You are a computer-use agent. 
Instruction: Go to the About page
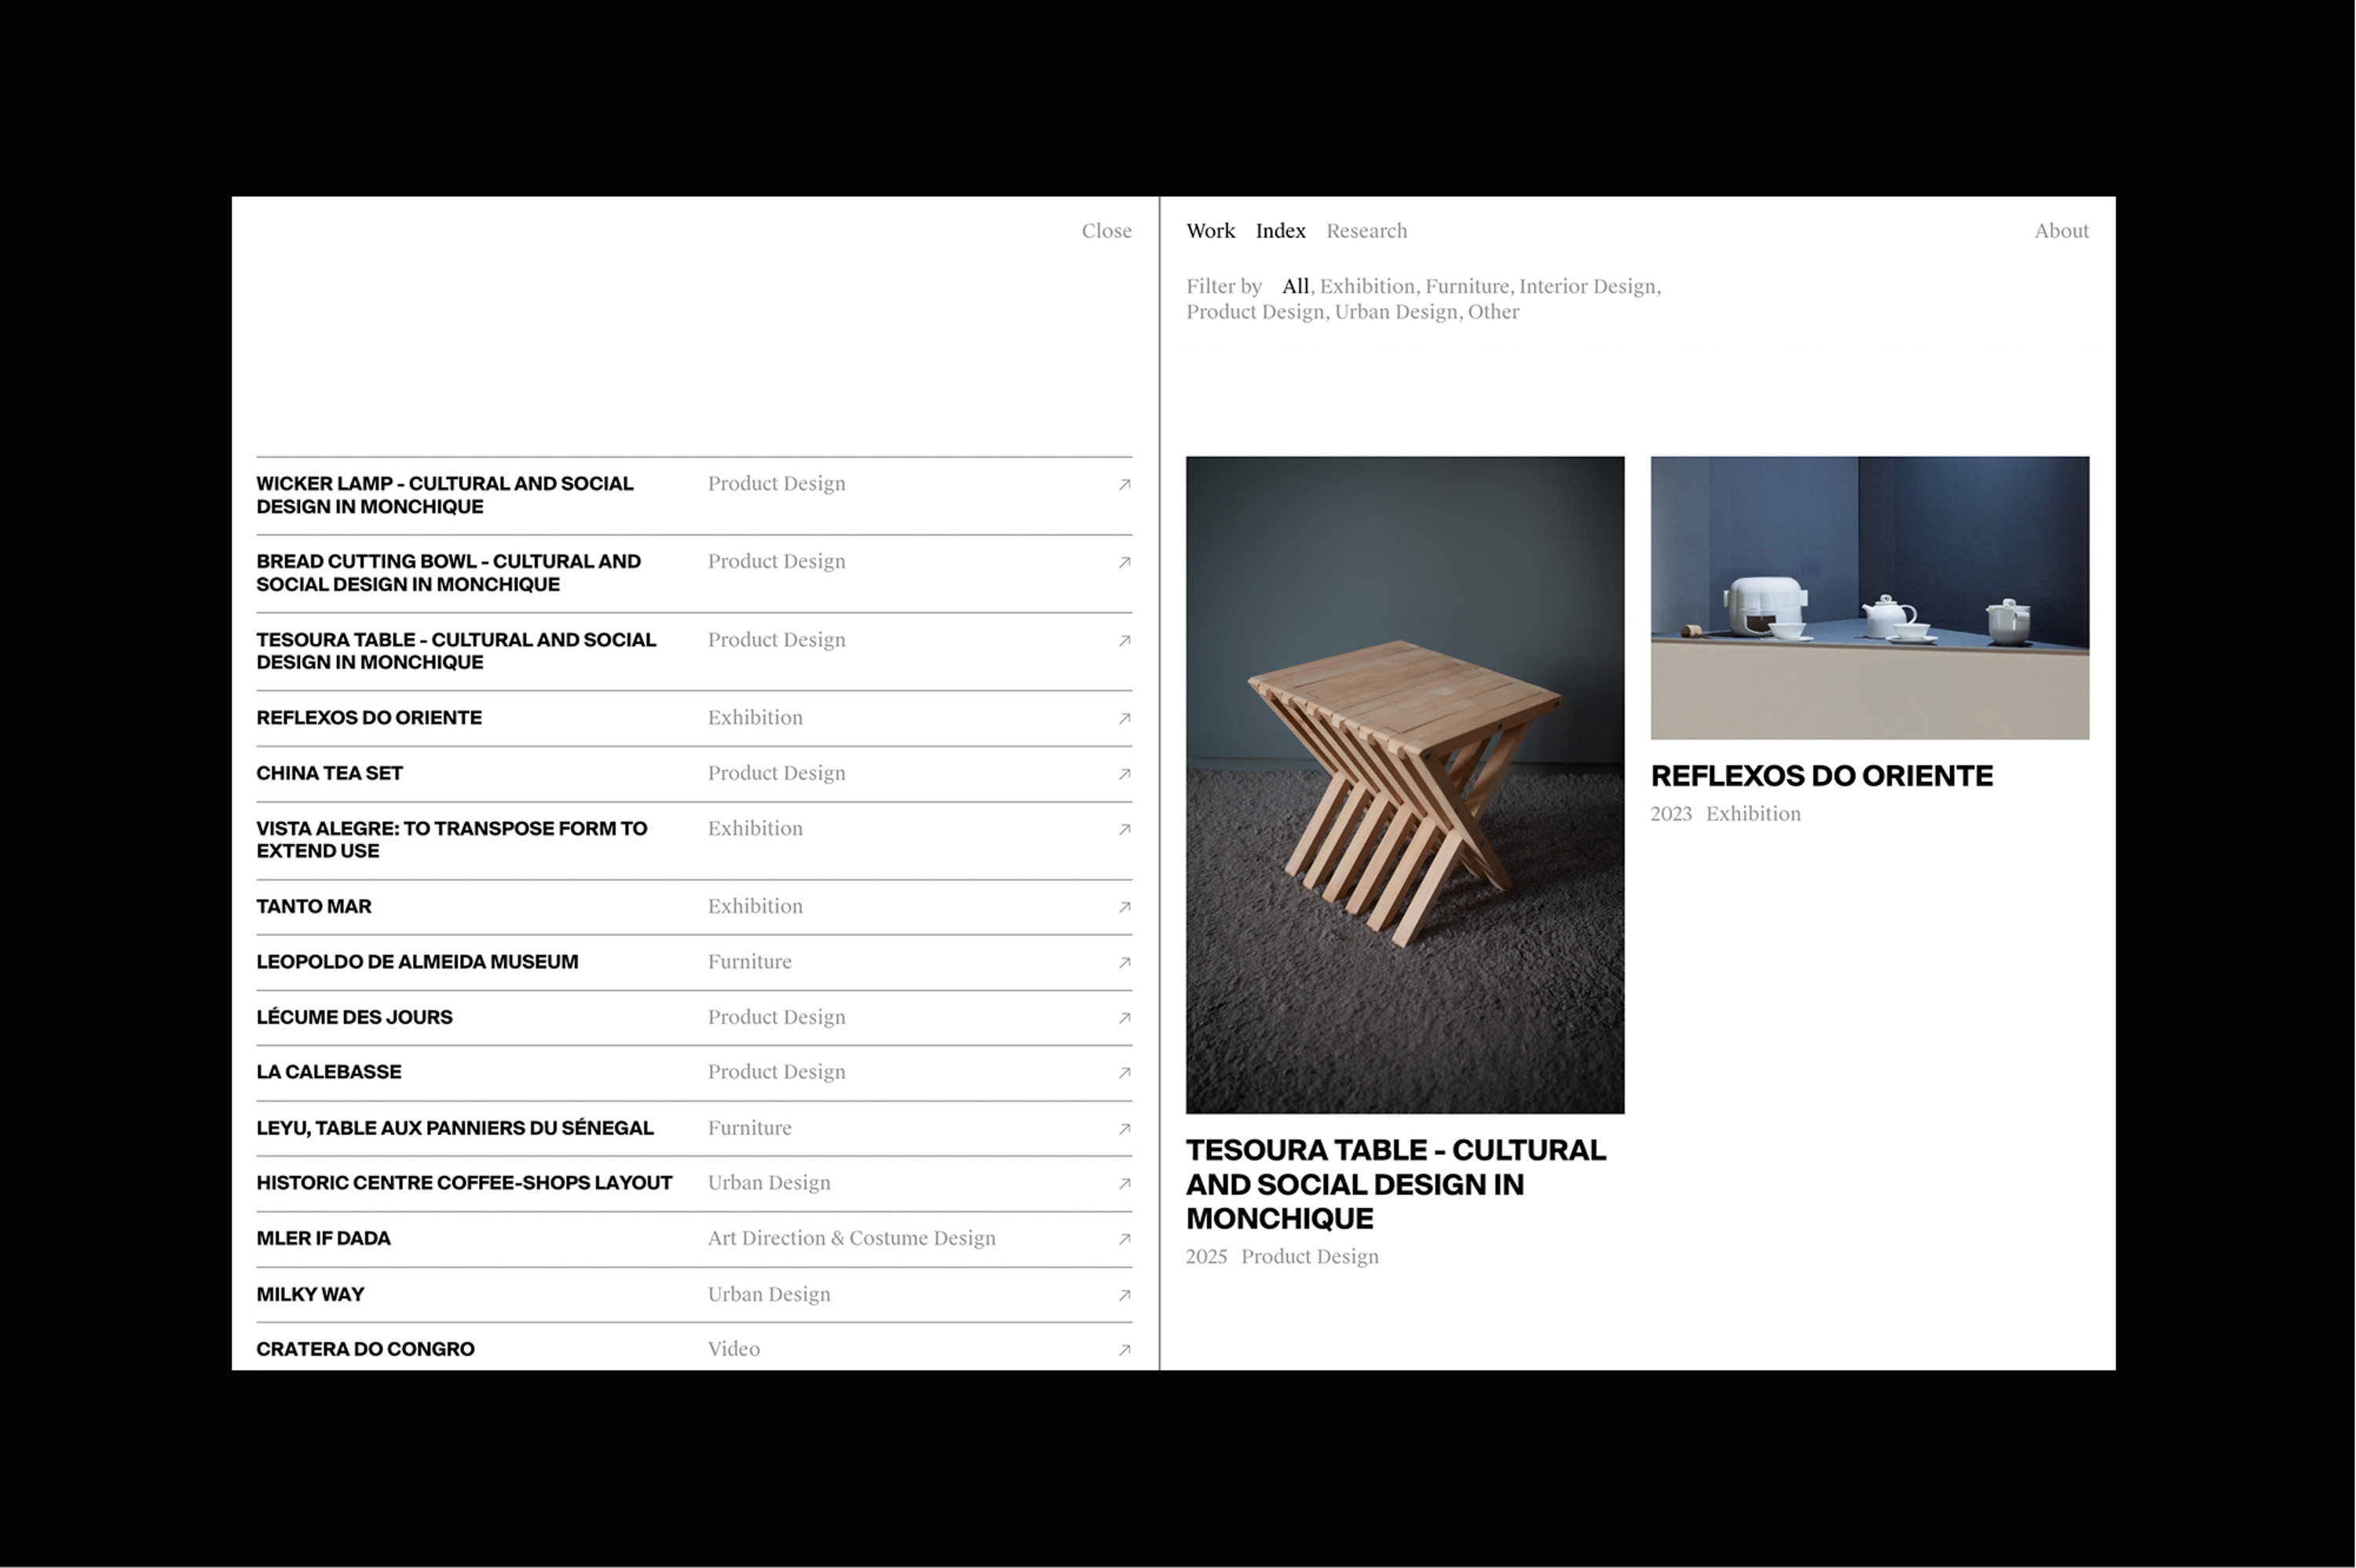[2061, 231]
